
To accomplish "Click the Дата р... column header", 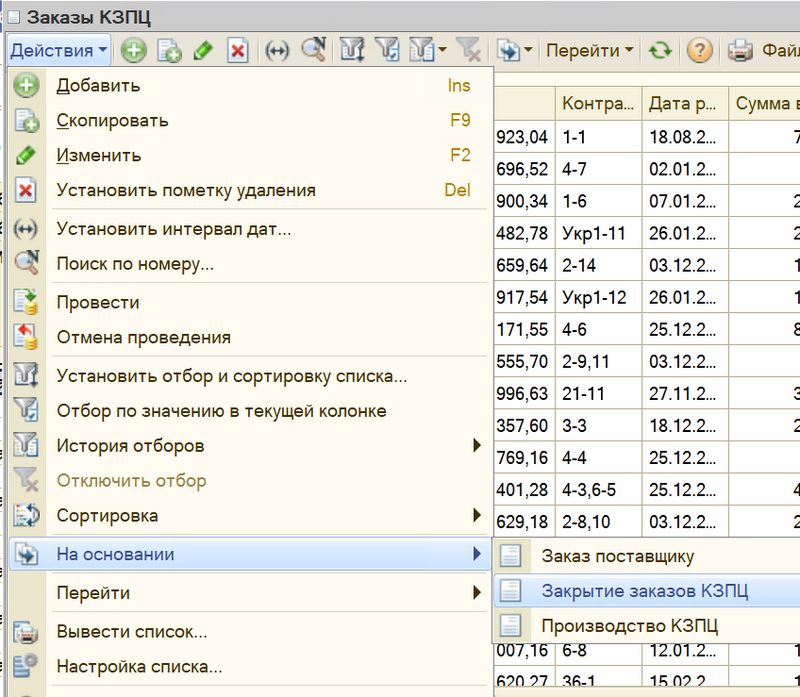I will pos(684,104).
